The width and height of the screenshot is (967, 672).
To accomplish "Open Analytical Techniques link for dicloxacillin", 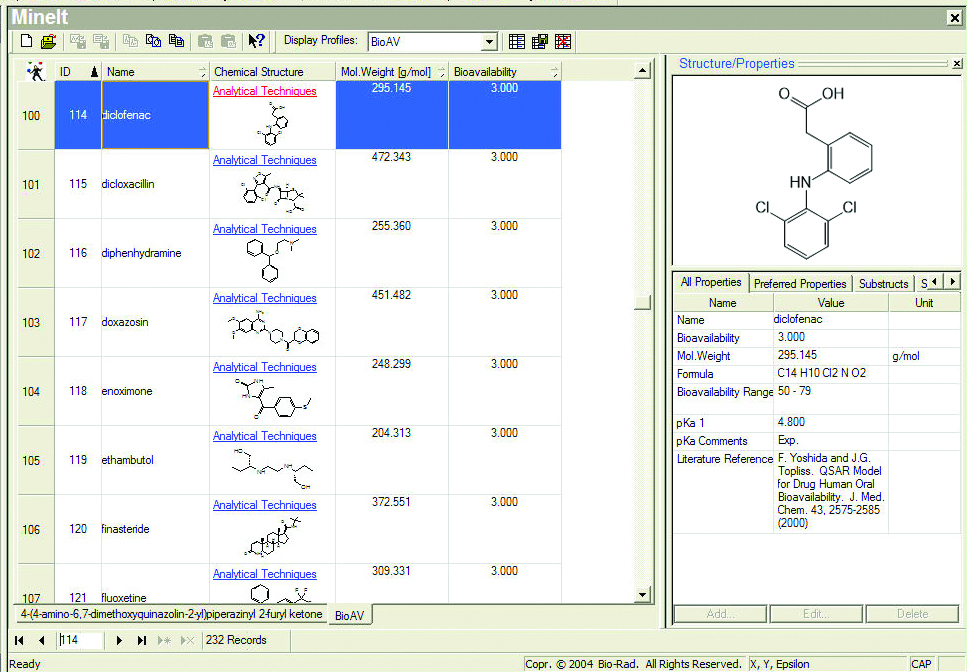I will pyautogui.click(x=264, y=160).
